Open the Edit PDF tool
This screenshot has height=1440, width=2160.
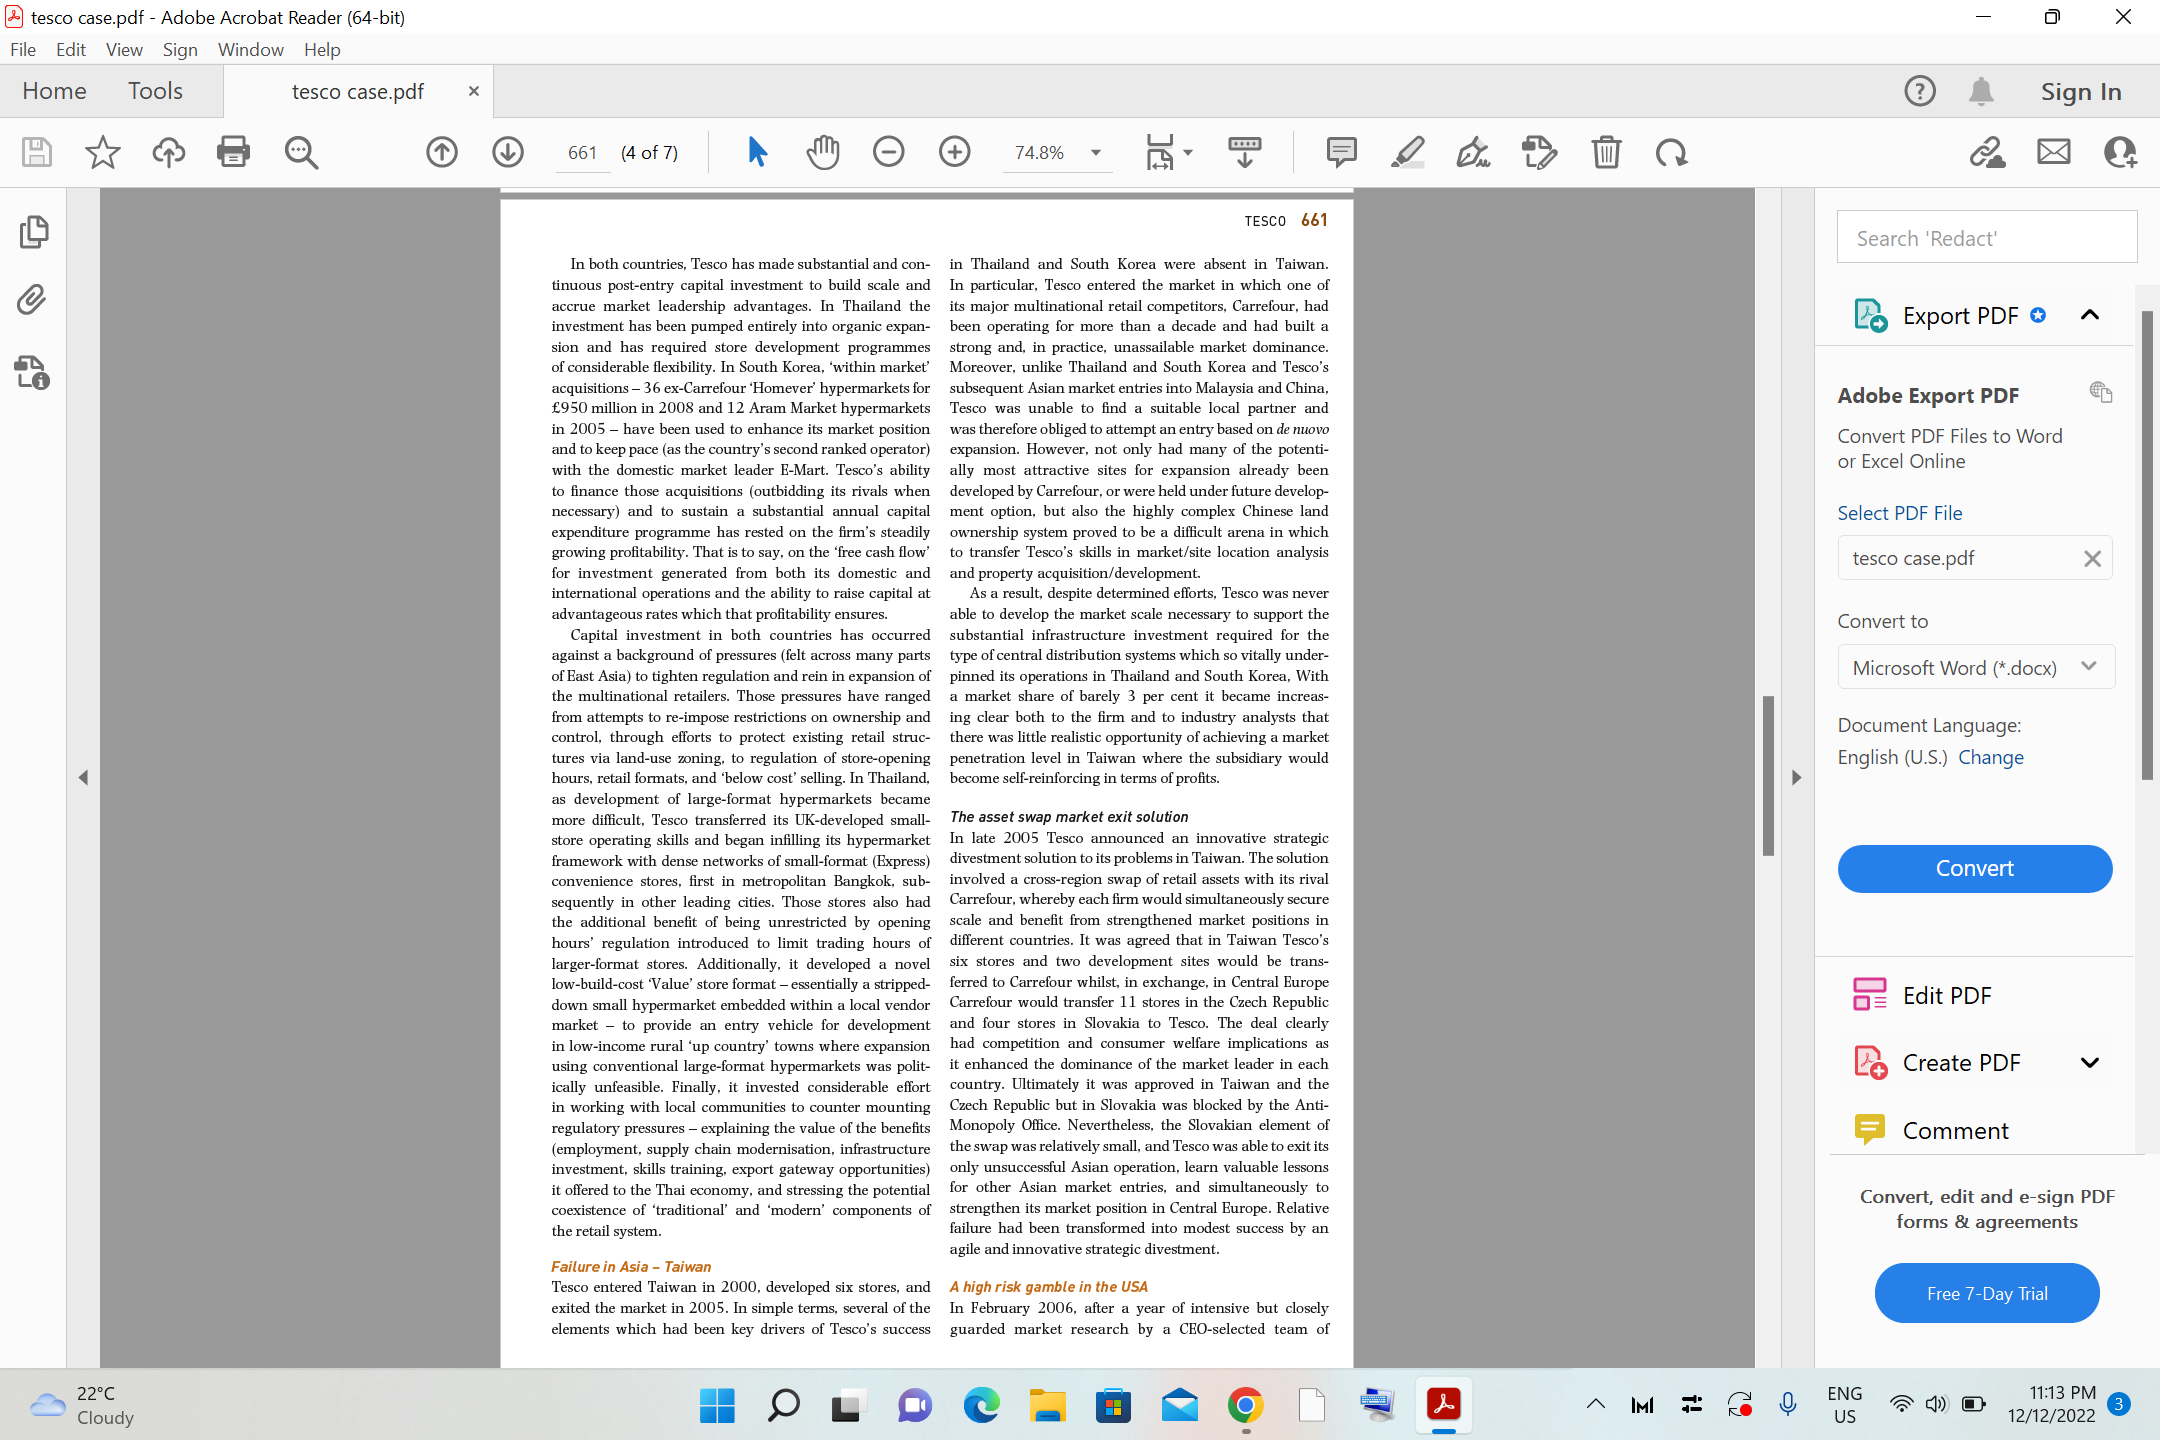(x=1946, y=995)
